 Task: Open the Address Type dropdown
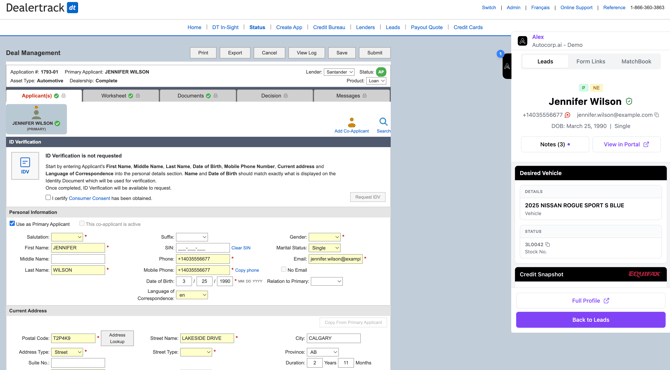coord(67,352)
